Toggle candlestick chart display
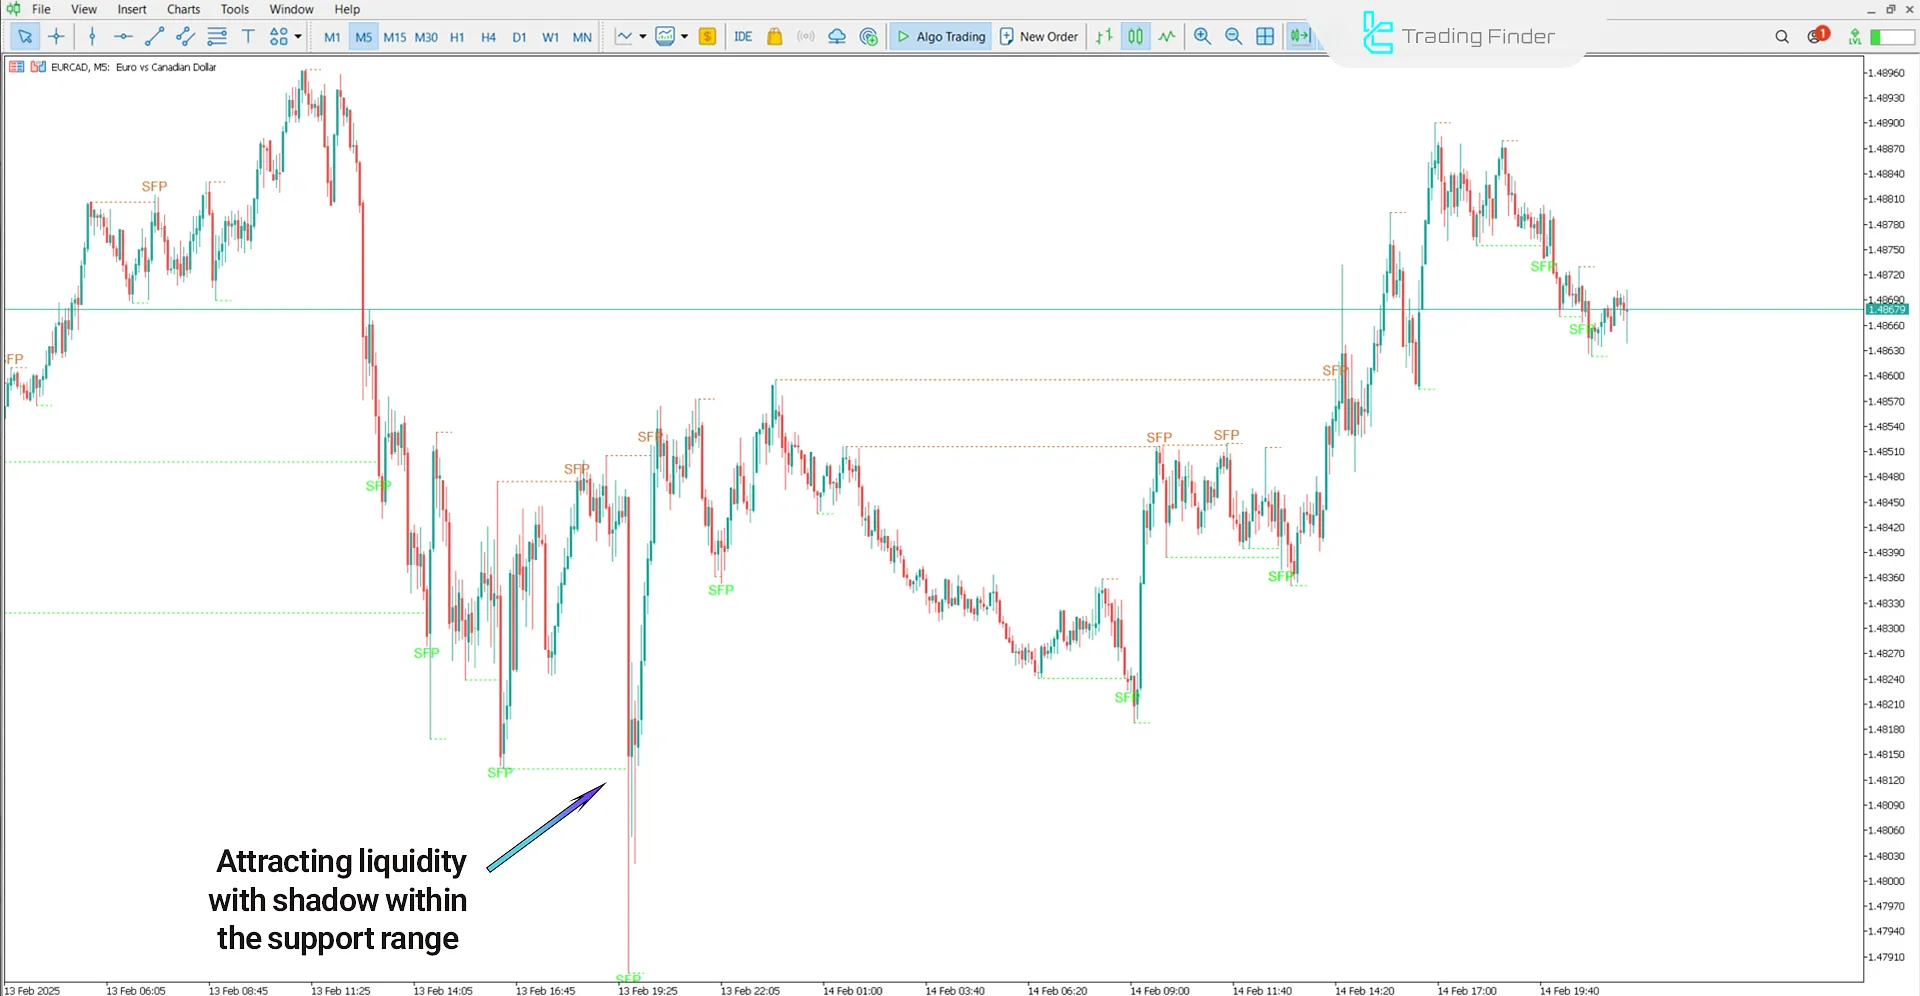Screen dimensions: 1920x996 1135,36
